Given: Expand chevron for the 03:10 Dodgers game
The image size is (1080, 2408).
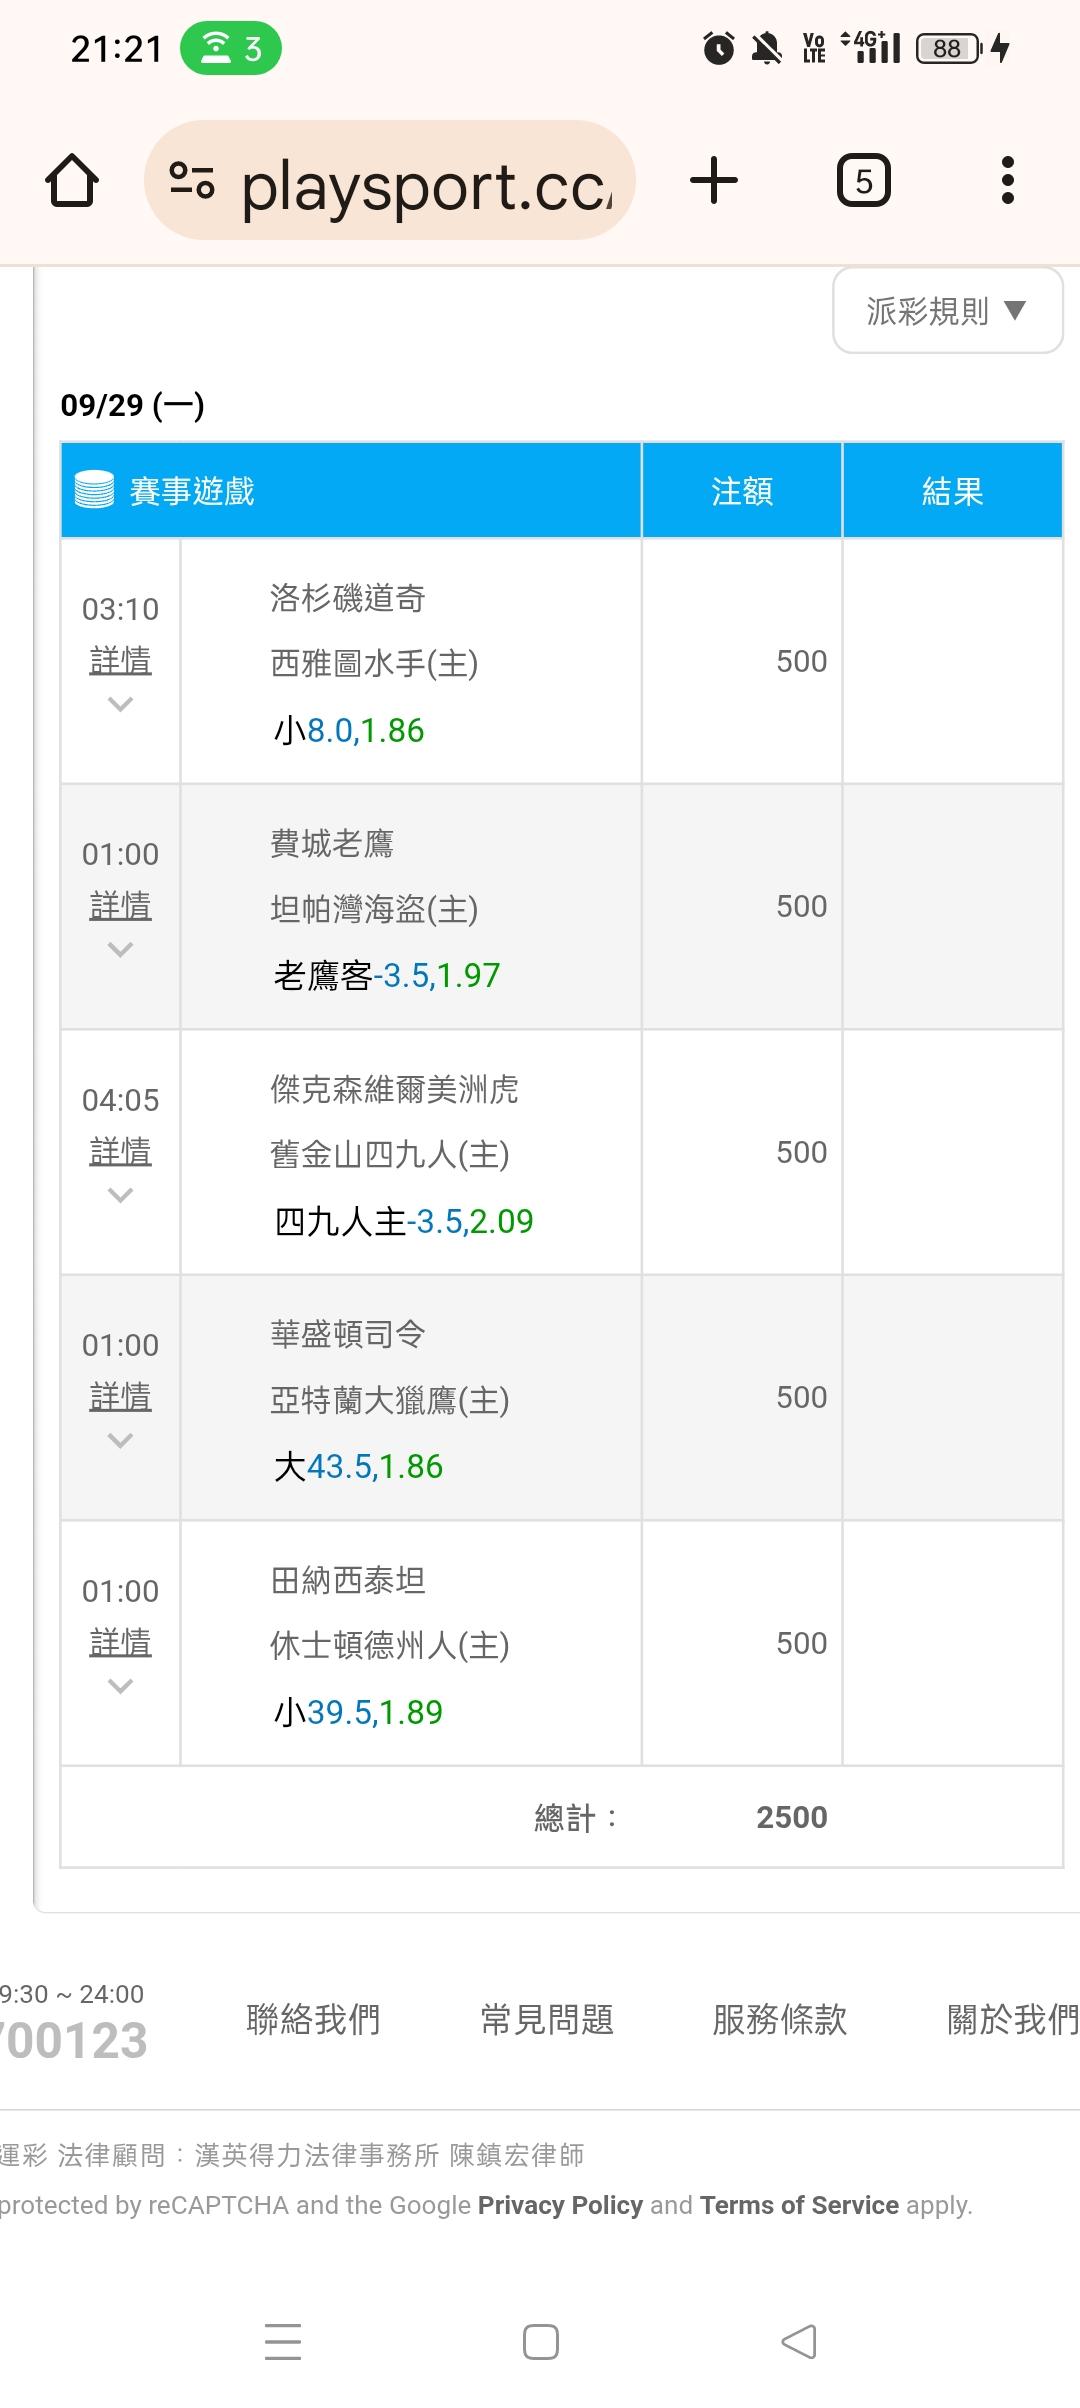Looking at the screenshot, I should click(120, 704).
